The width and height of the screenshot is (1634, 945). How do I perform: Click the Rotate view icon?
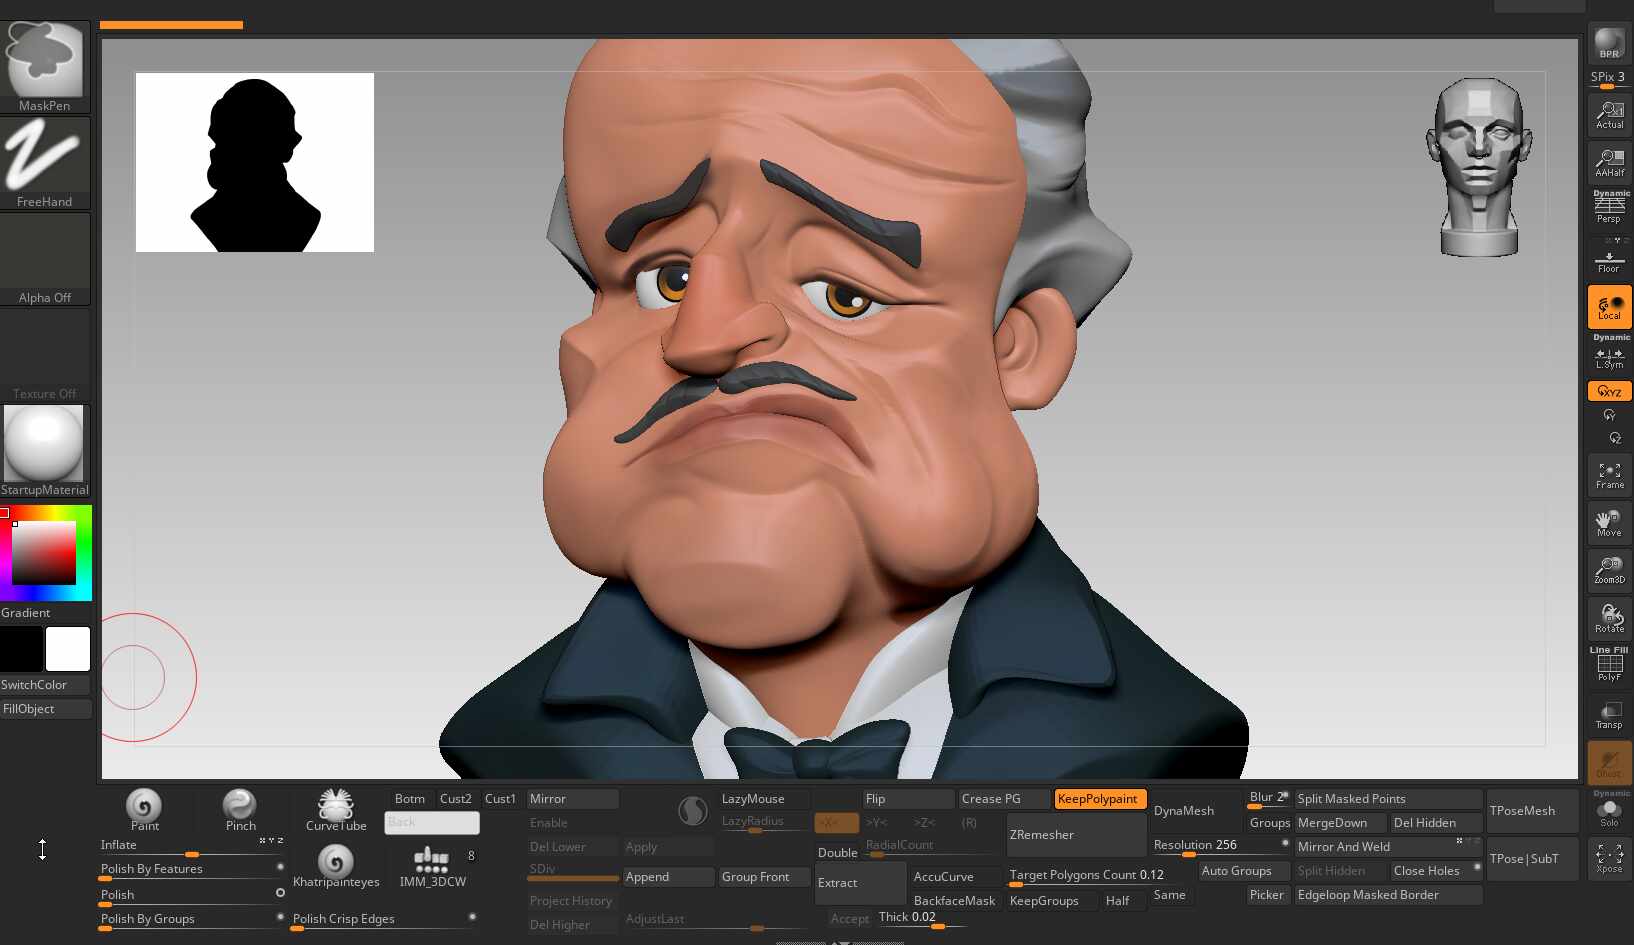coord(1609,619)
